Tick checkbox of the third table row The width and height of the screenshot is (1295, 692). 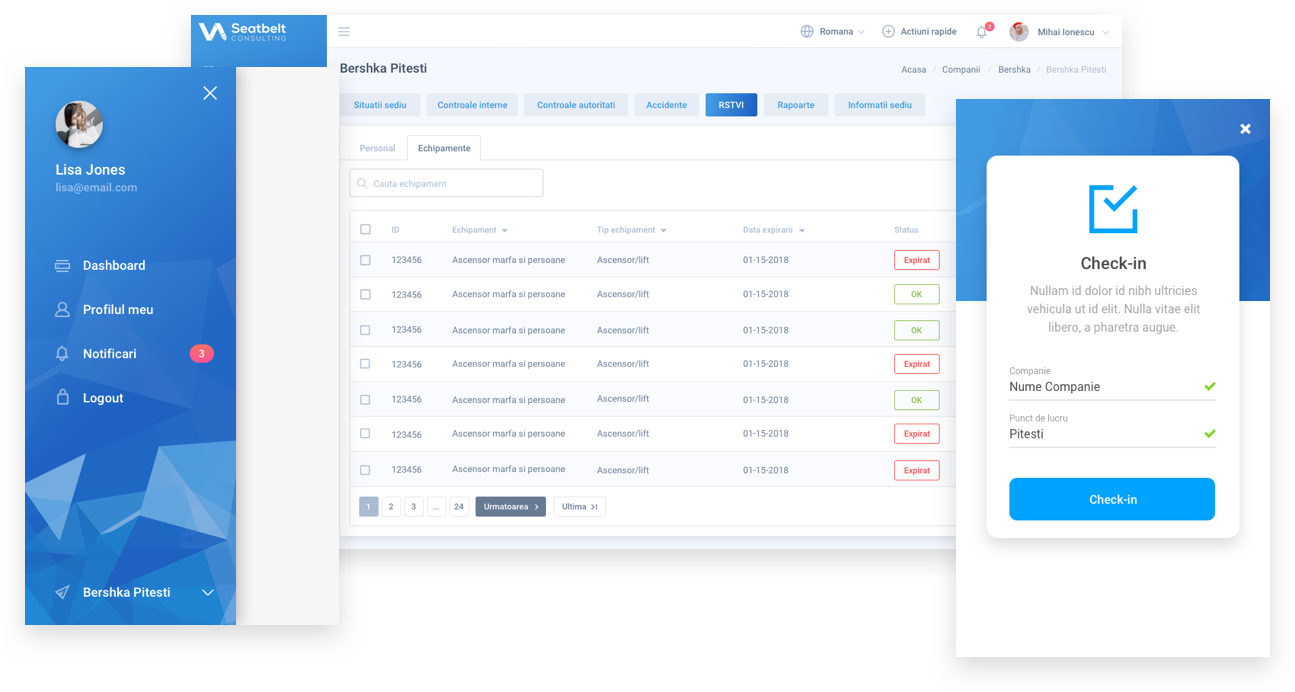[365, 330]
